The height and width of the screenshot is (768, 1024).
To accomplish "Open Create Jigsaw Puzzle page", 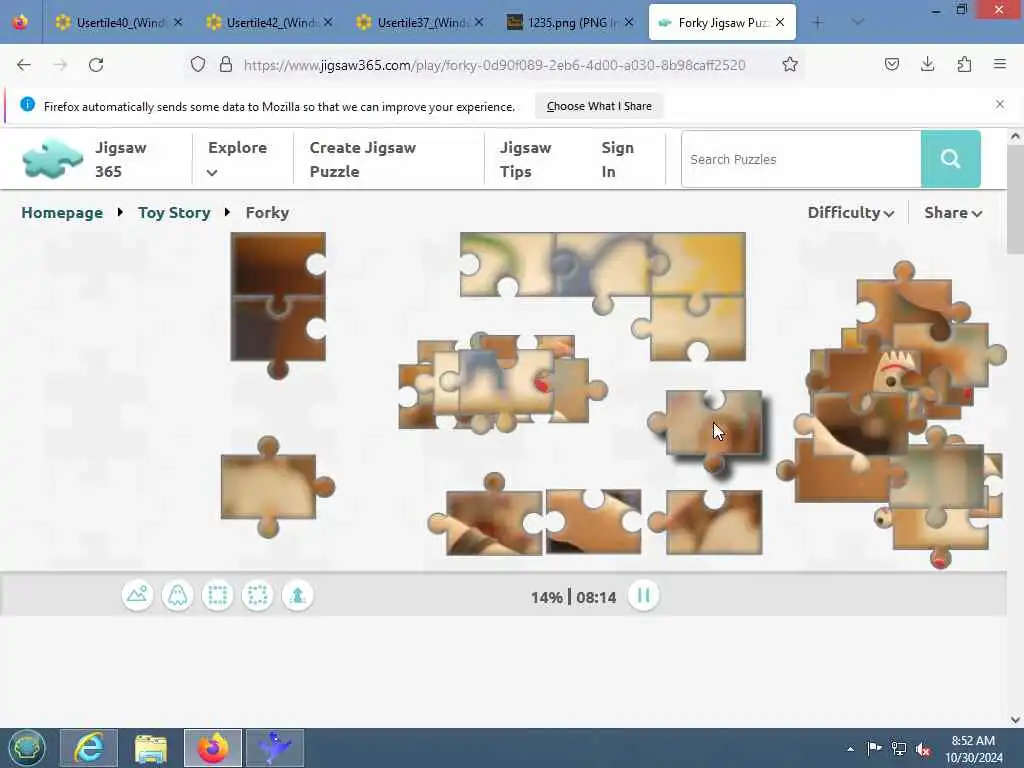I will (362, 159).
